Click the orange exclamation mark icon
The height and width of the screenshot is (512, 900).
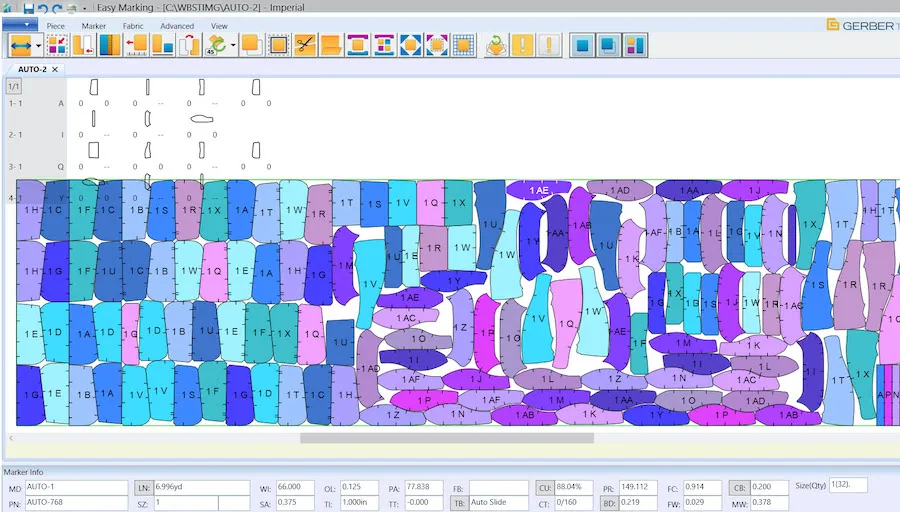pyautogui.click(x=522, y=45)
